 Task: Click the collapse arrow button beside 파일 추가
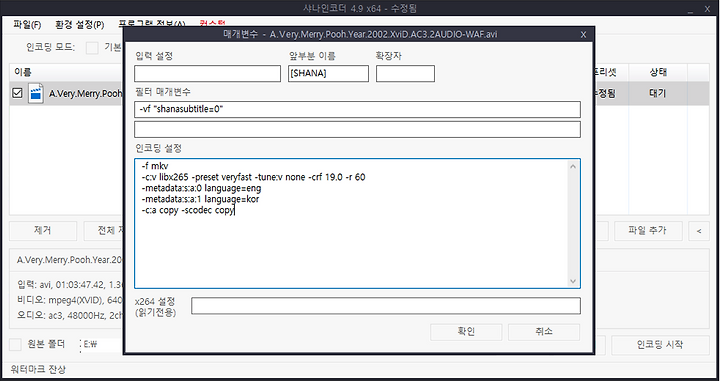point(699,230)
